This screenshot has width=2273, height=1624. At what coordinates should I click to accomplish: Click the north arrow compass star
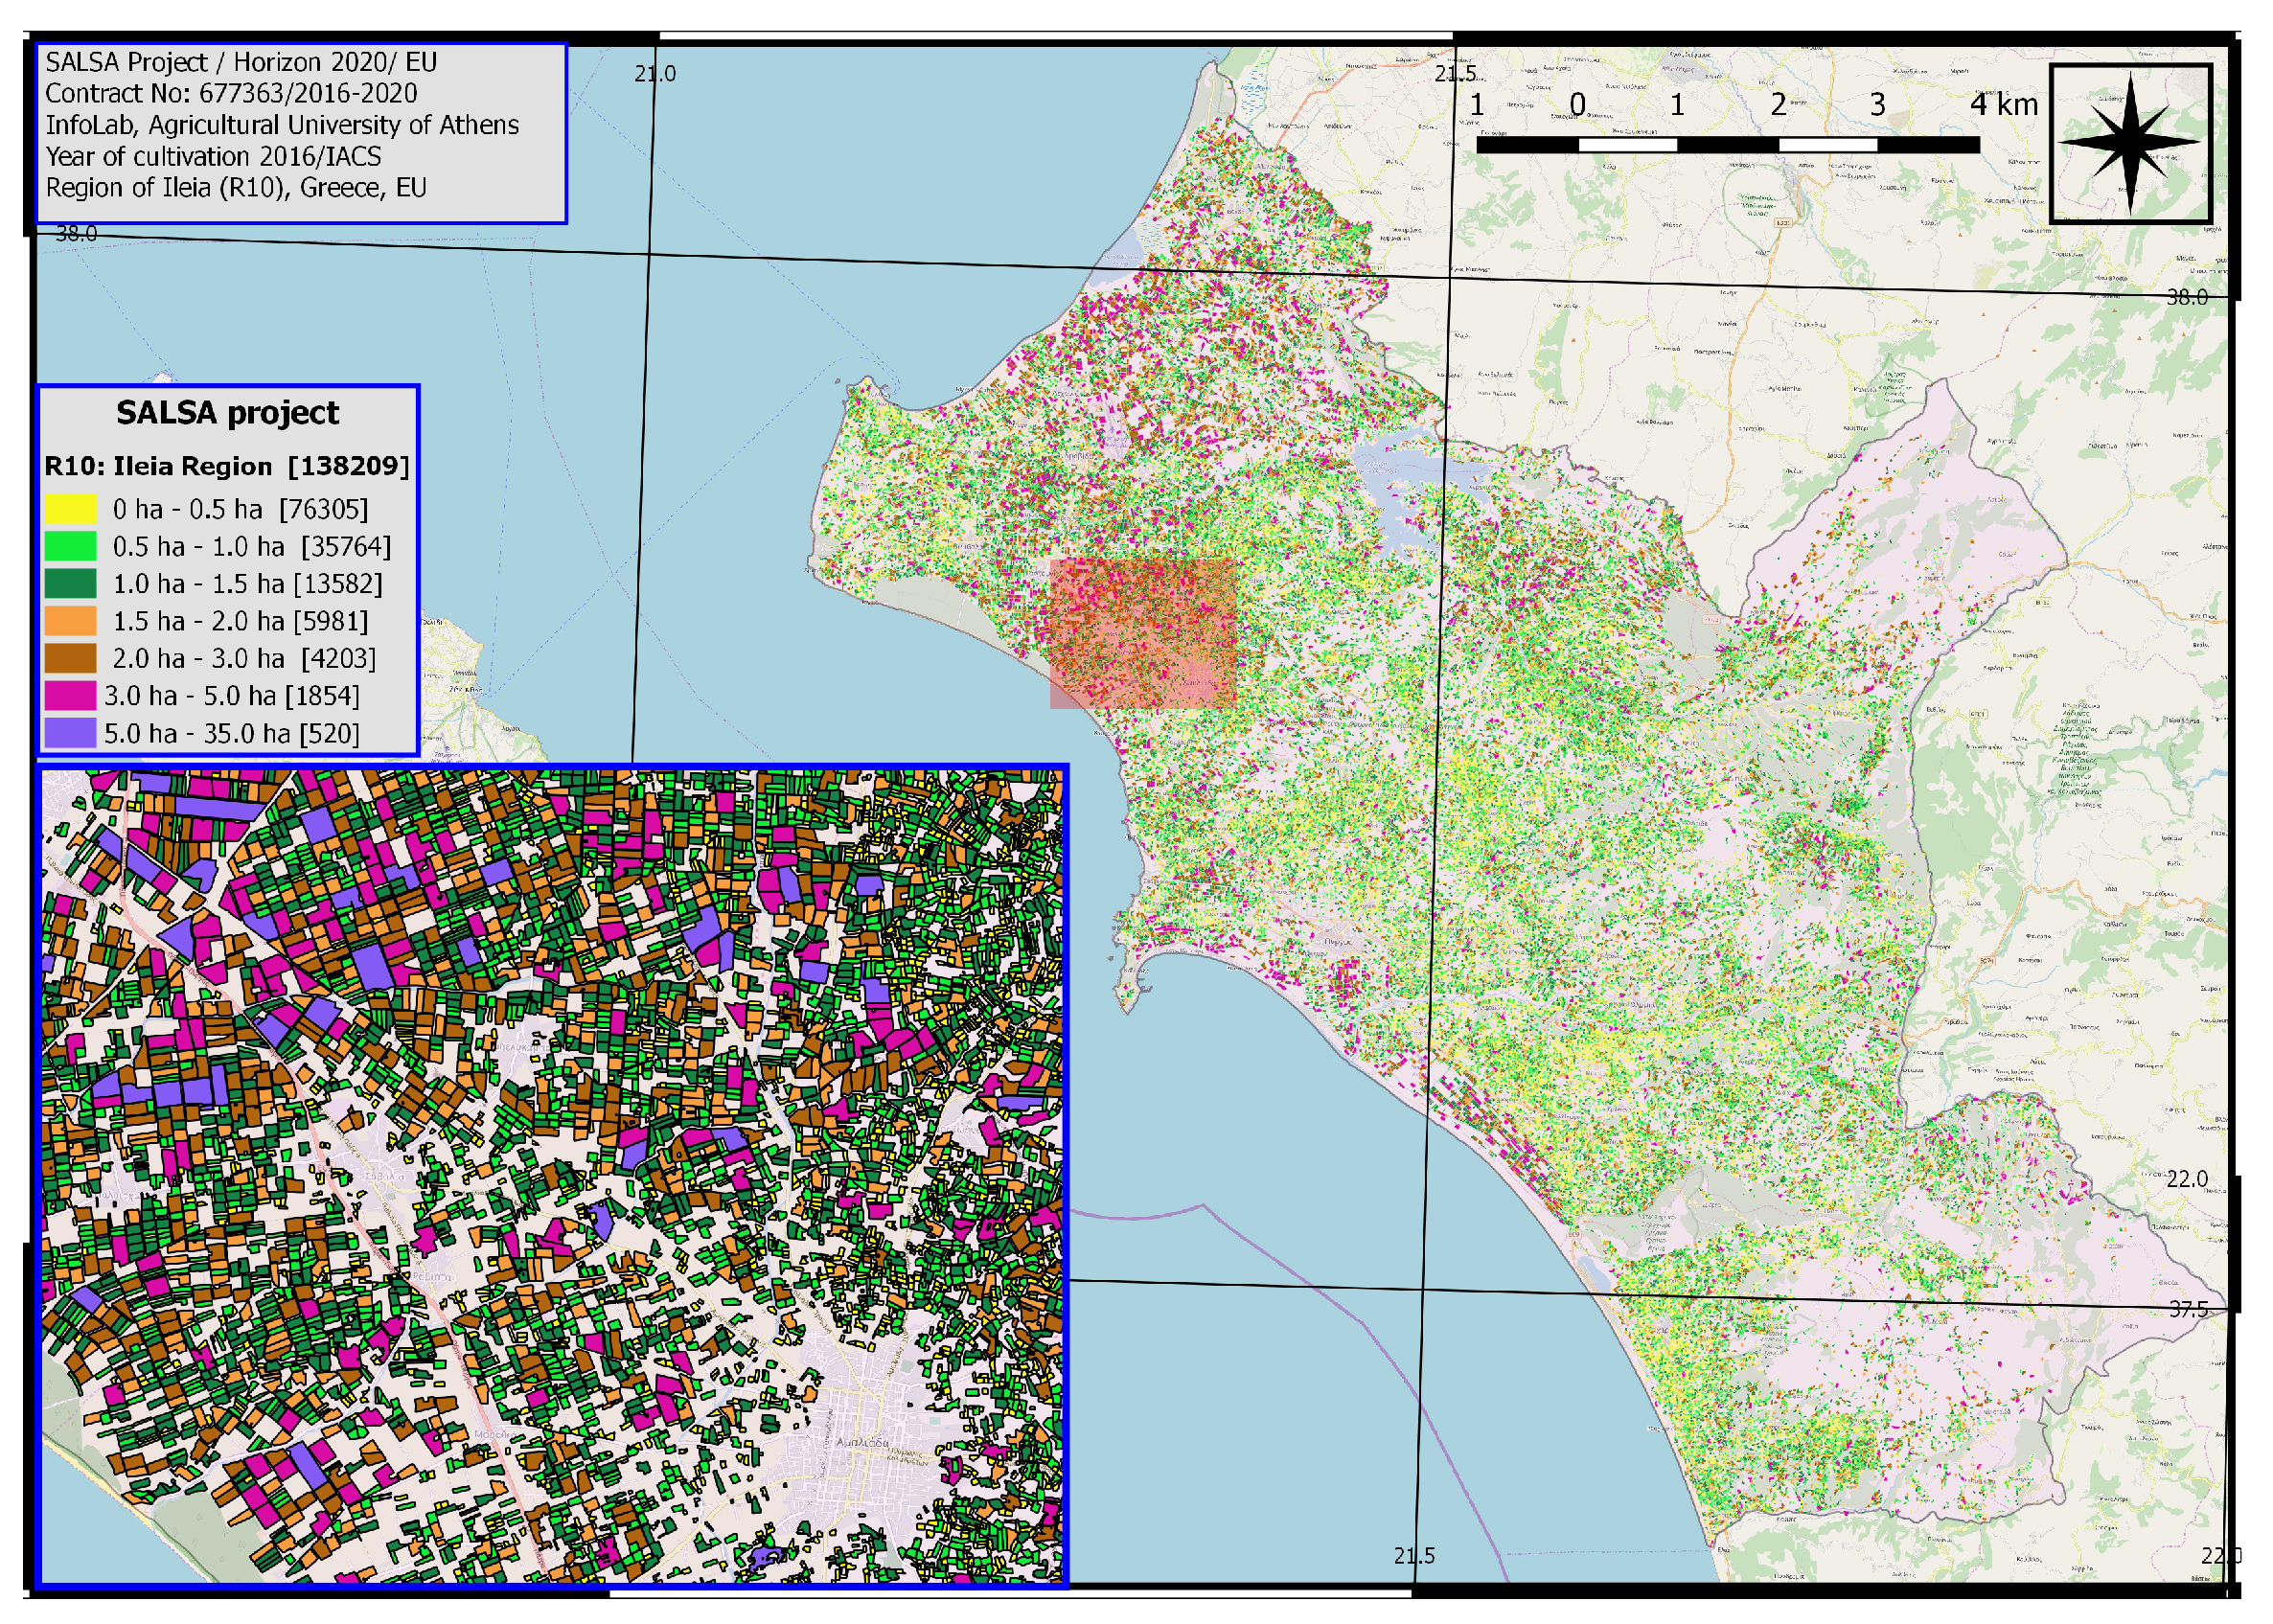click(2130, 143)
